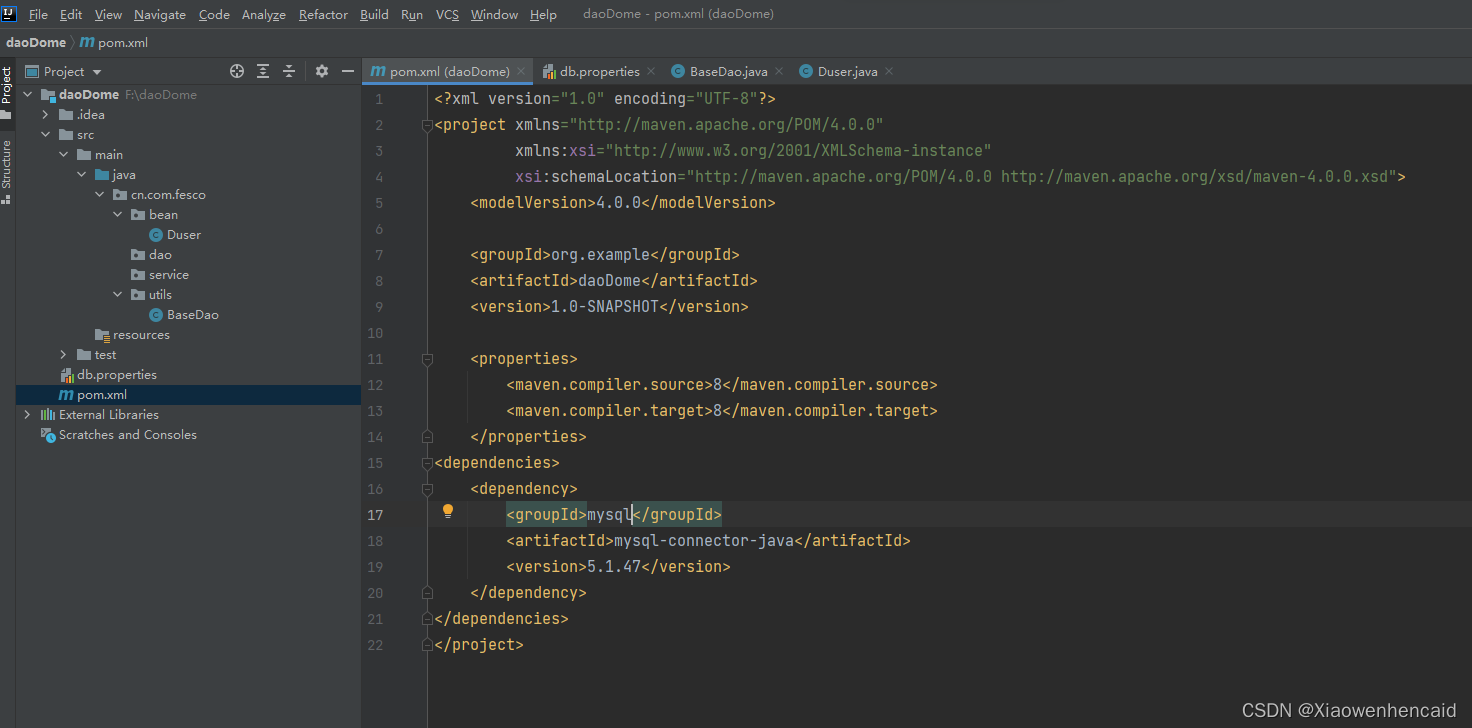
Task: Open the Refactor menu
Action: pyautogui.click(x=323, y=14)
